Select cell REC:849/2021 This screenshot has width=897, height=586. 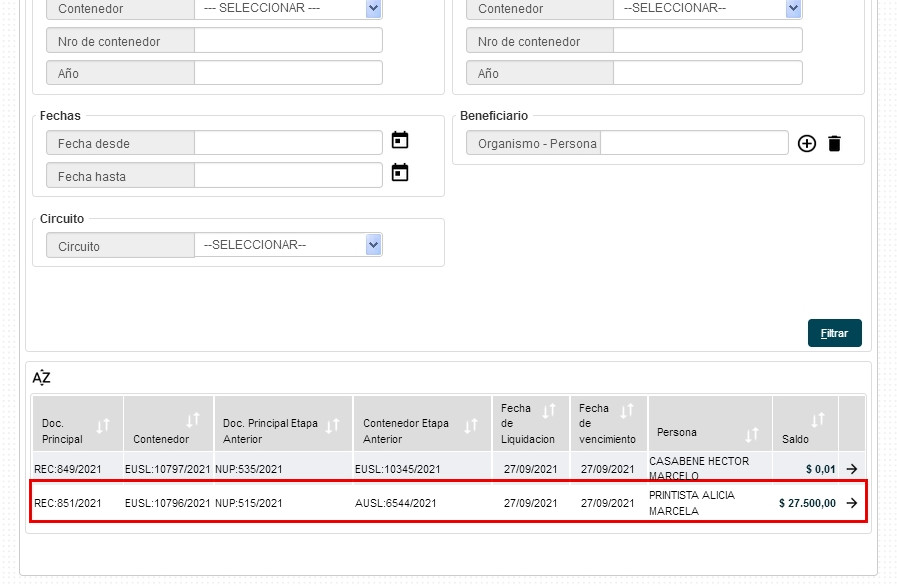coord(68,469)
